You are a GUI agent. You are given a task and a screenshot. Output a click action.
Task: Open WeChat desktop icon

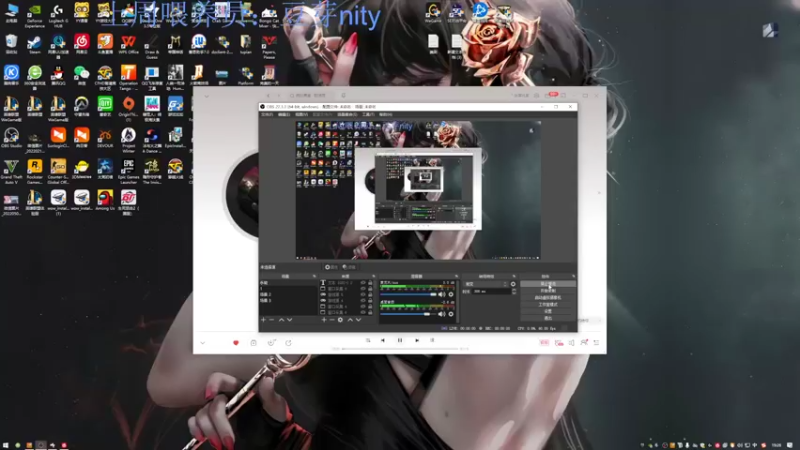tap(82, 76)
